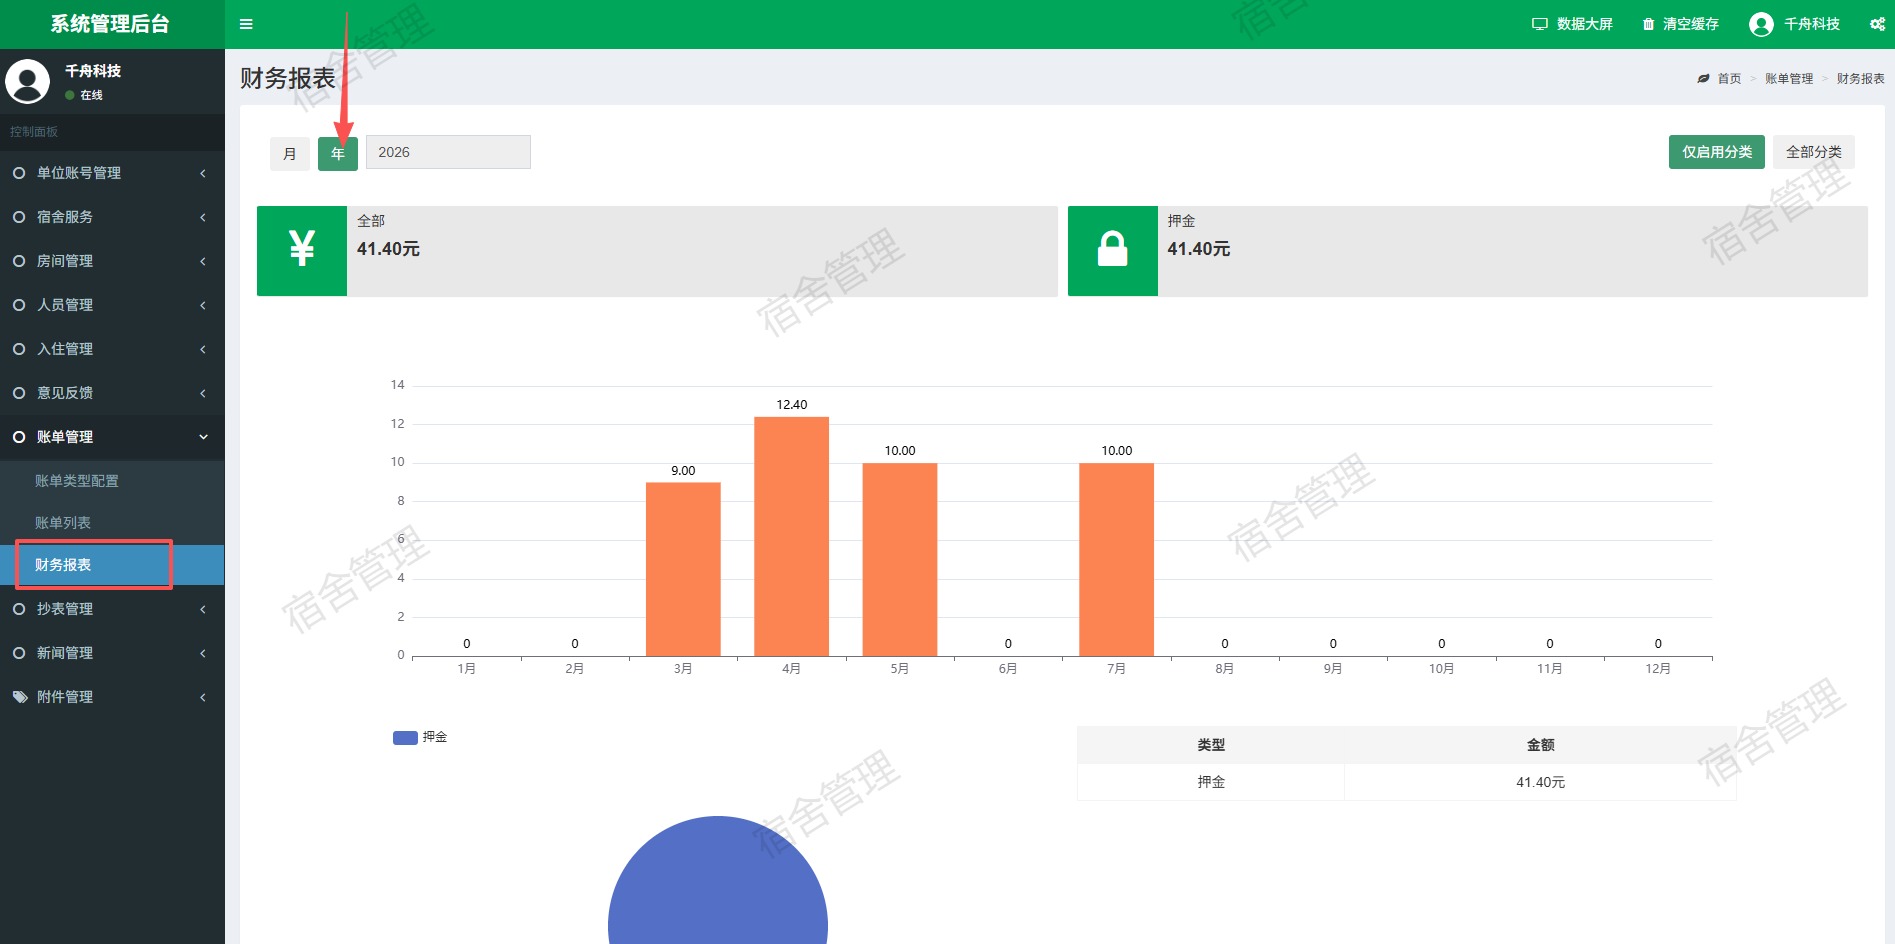Screen dimensions: 1895x944
Task: Open the settings gears icon in header
Action: click(1877, 24)
